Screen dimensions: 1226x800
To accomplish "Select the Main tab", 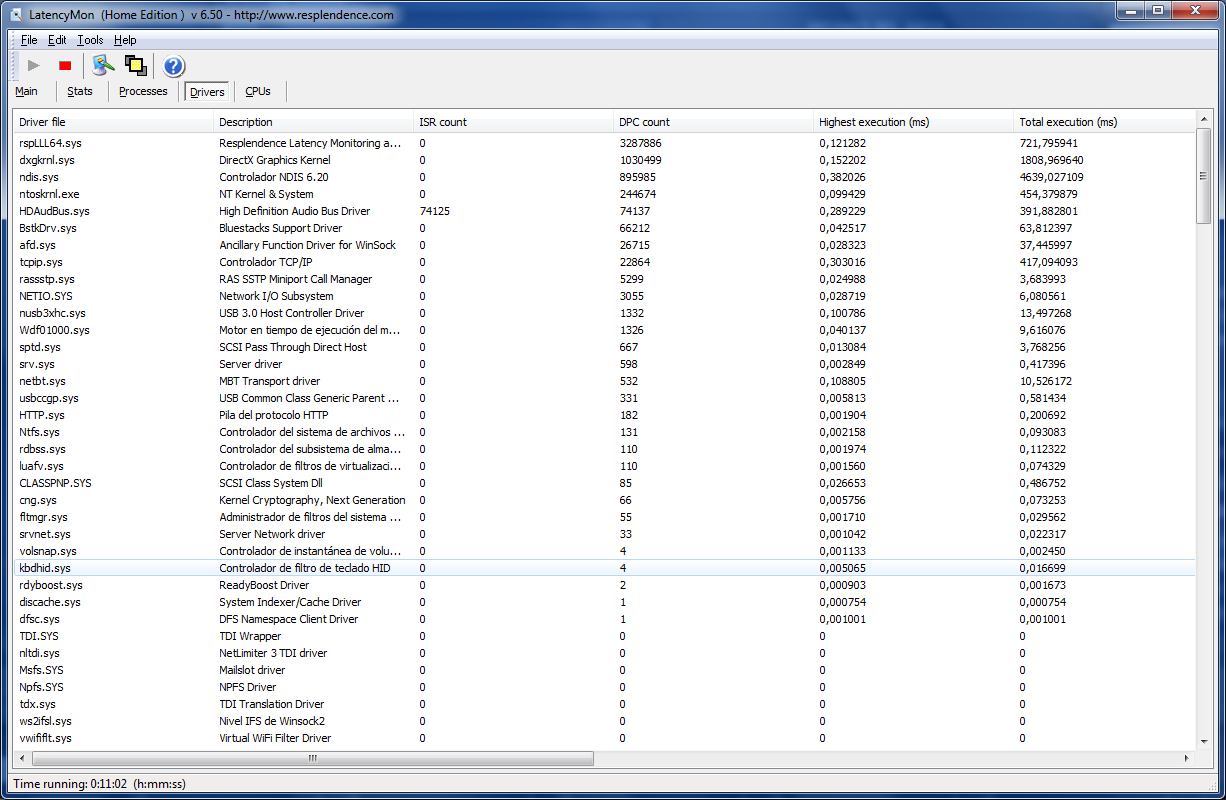I will click(27, 91).
